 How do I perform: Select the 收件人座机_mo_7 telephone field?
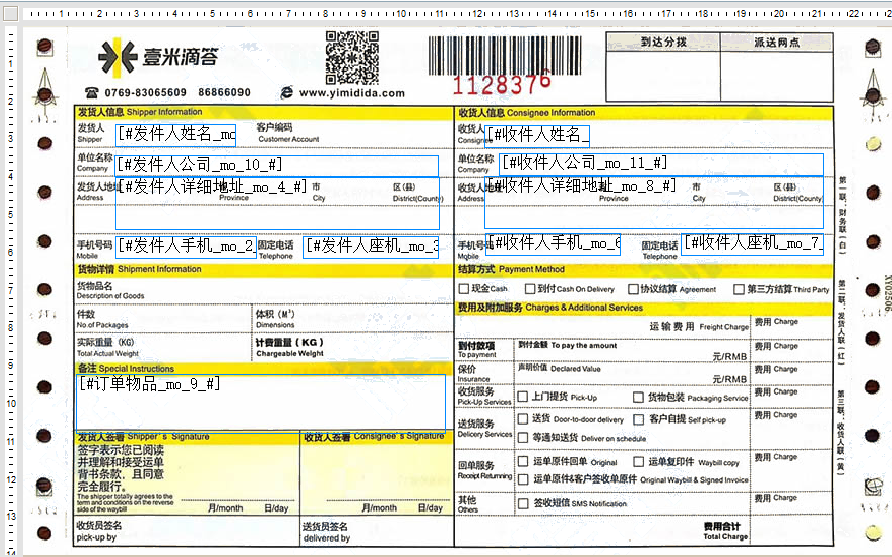tap(752, 244)
